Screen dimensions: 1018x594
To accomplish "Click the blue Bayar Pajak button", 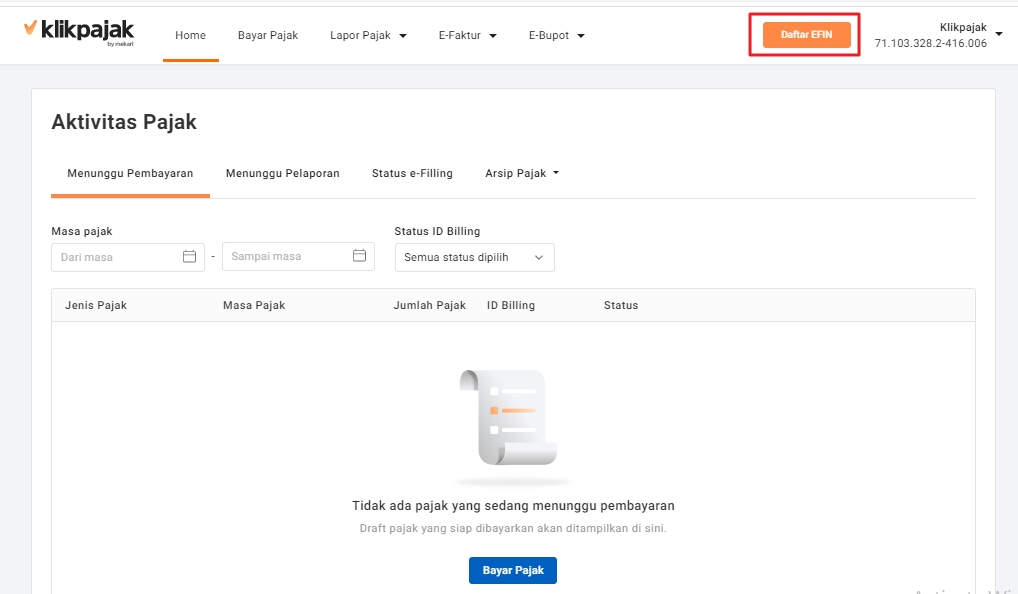I will [x=513, y=570].
